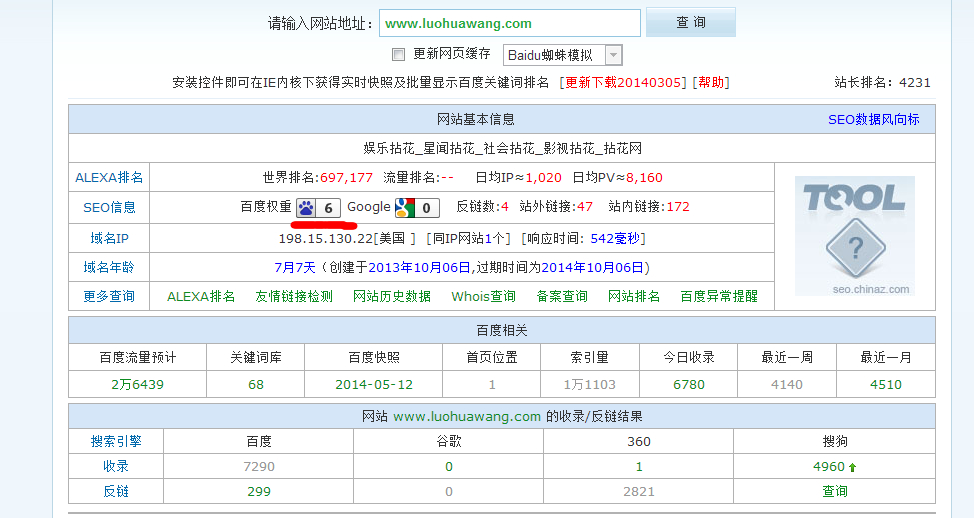Open the 备案查询 link
974x518 pixels.
pyautogui.click(x=562, y=296)
